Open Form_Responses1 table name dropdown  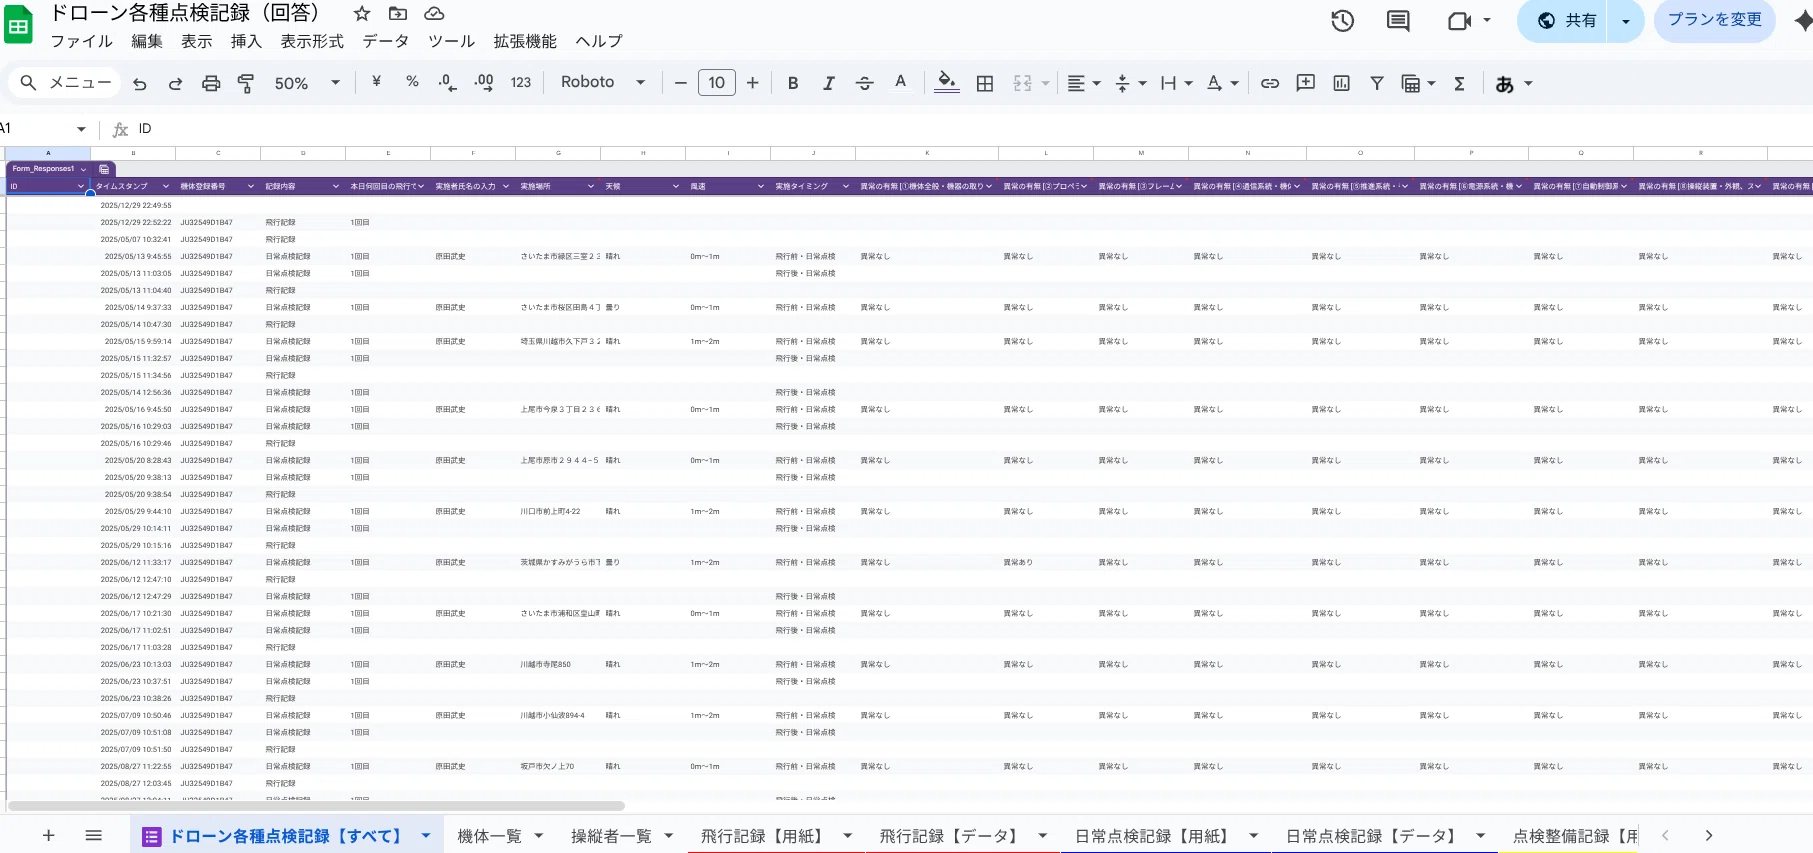click(x=84, y=169)
